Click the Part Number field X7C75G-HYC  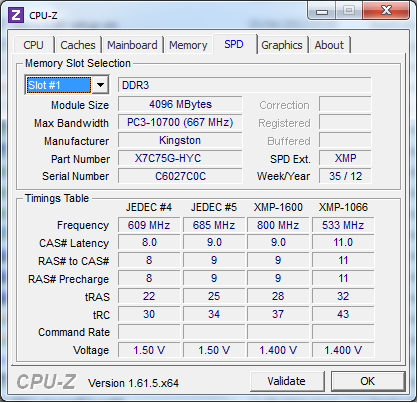pyautogui.click(x=180, y=158)
